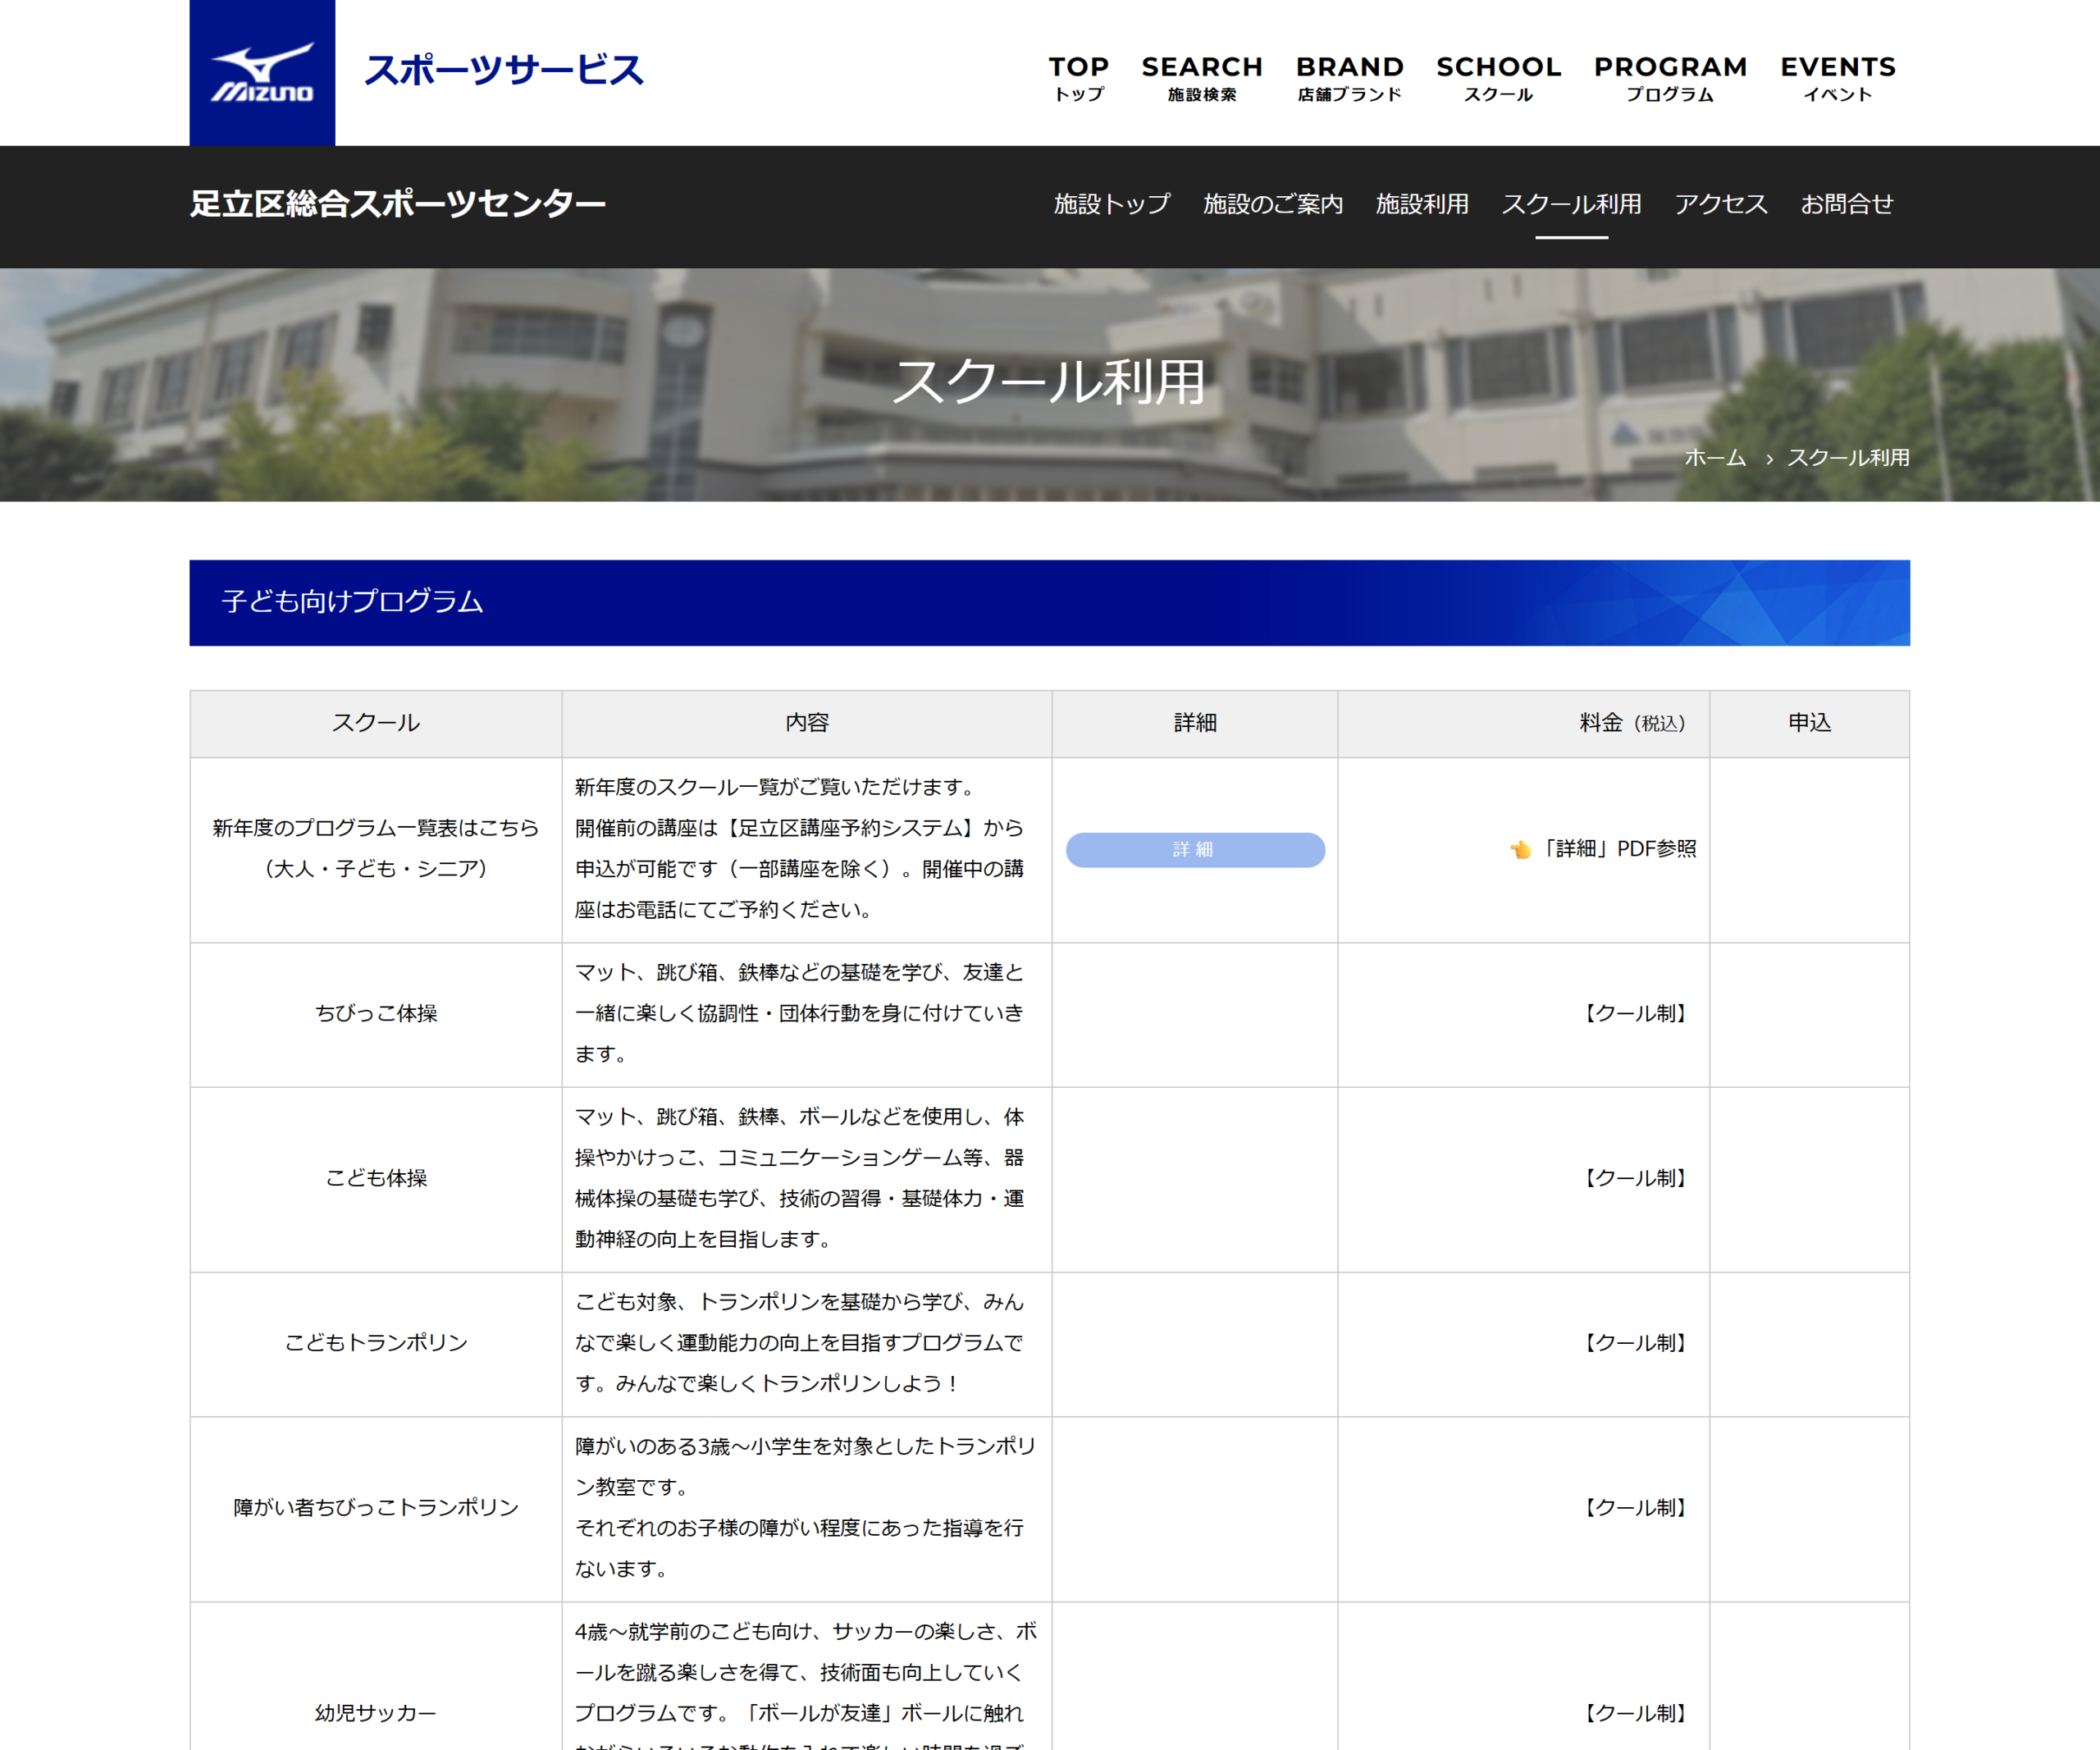Click the 詳細 button for the program list
This screenshot has height=1750, width=2100.
(1195, 850)
